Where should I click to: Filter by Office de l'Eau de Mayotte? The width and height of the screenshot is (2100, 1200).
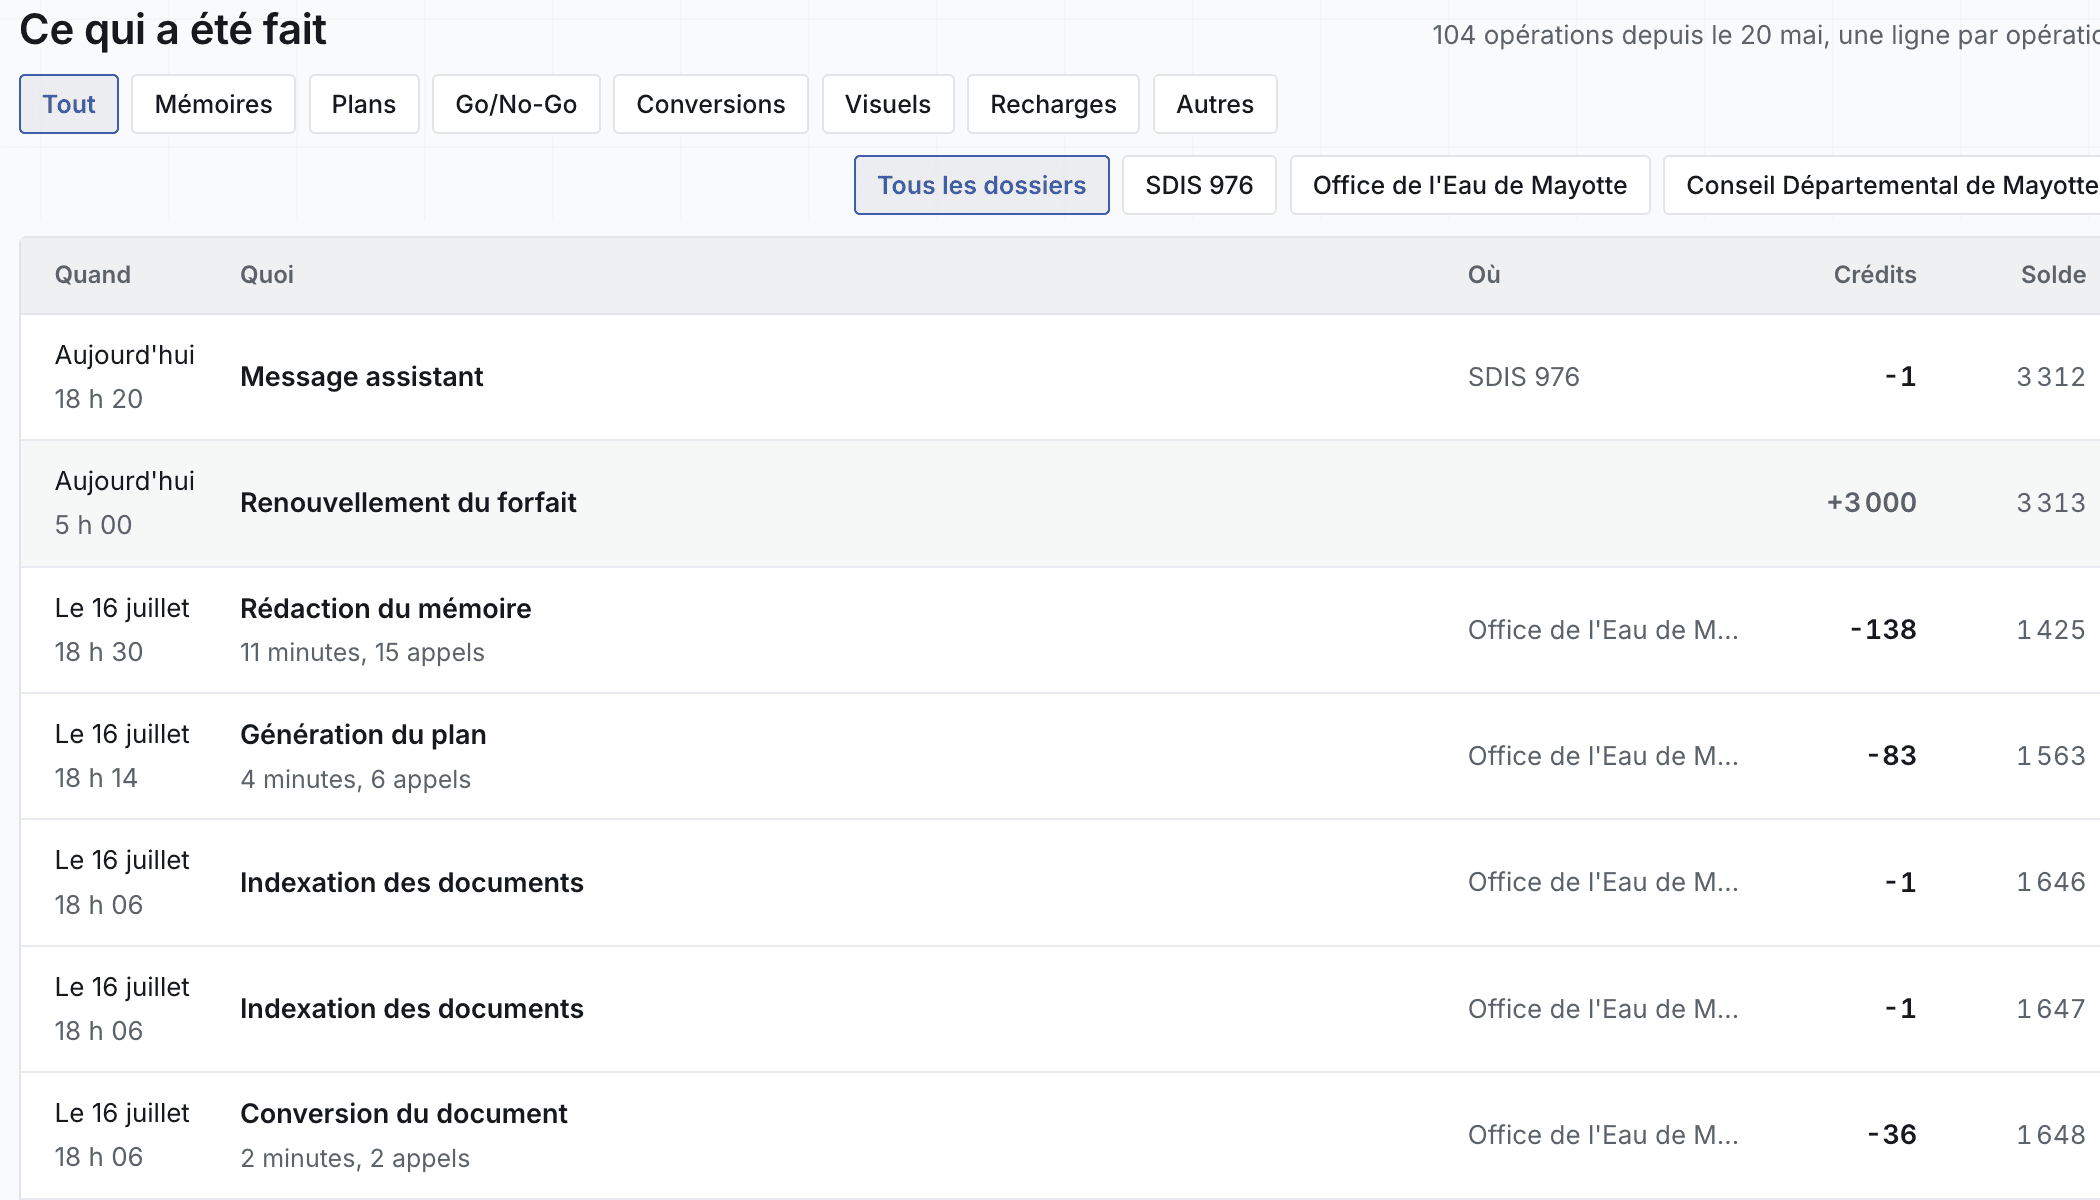click(1470, 185)
